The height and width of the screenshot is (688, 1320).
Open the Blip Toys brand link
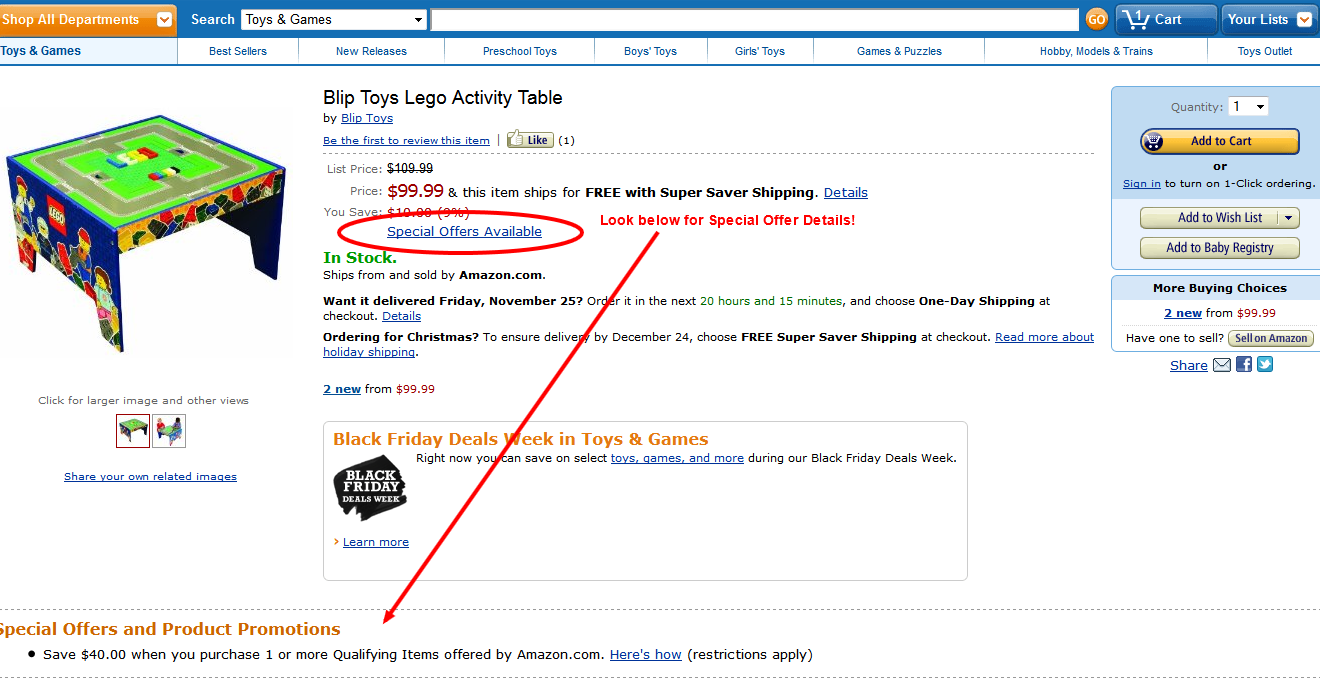pyautogui.click(x=367, y=118)
